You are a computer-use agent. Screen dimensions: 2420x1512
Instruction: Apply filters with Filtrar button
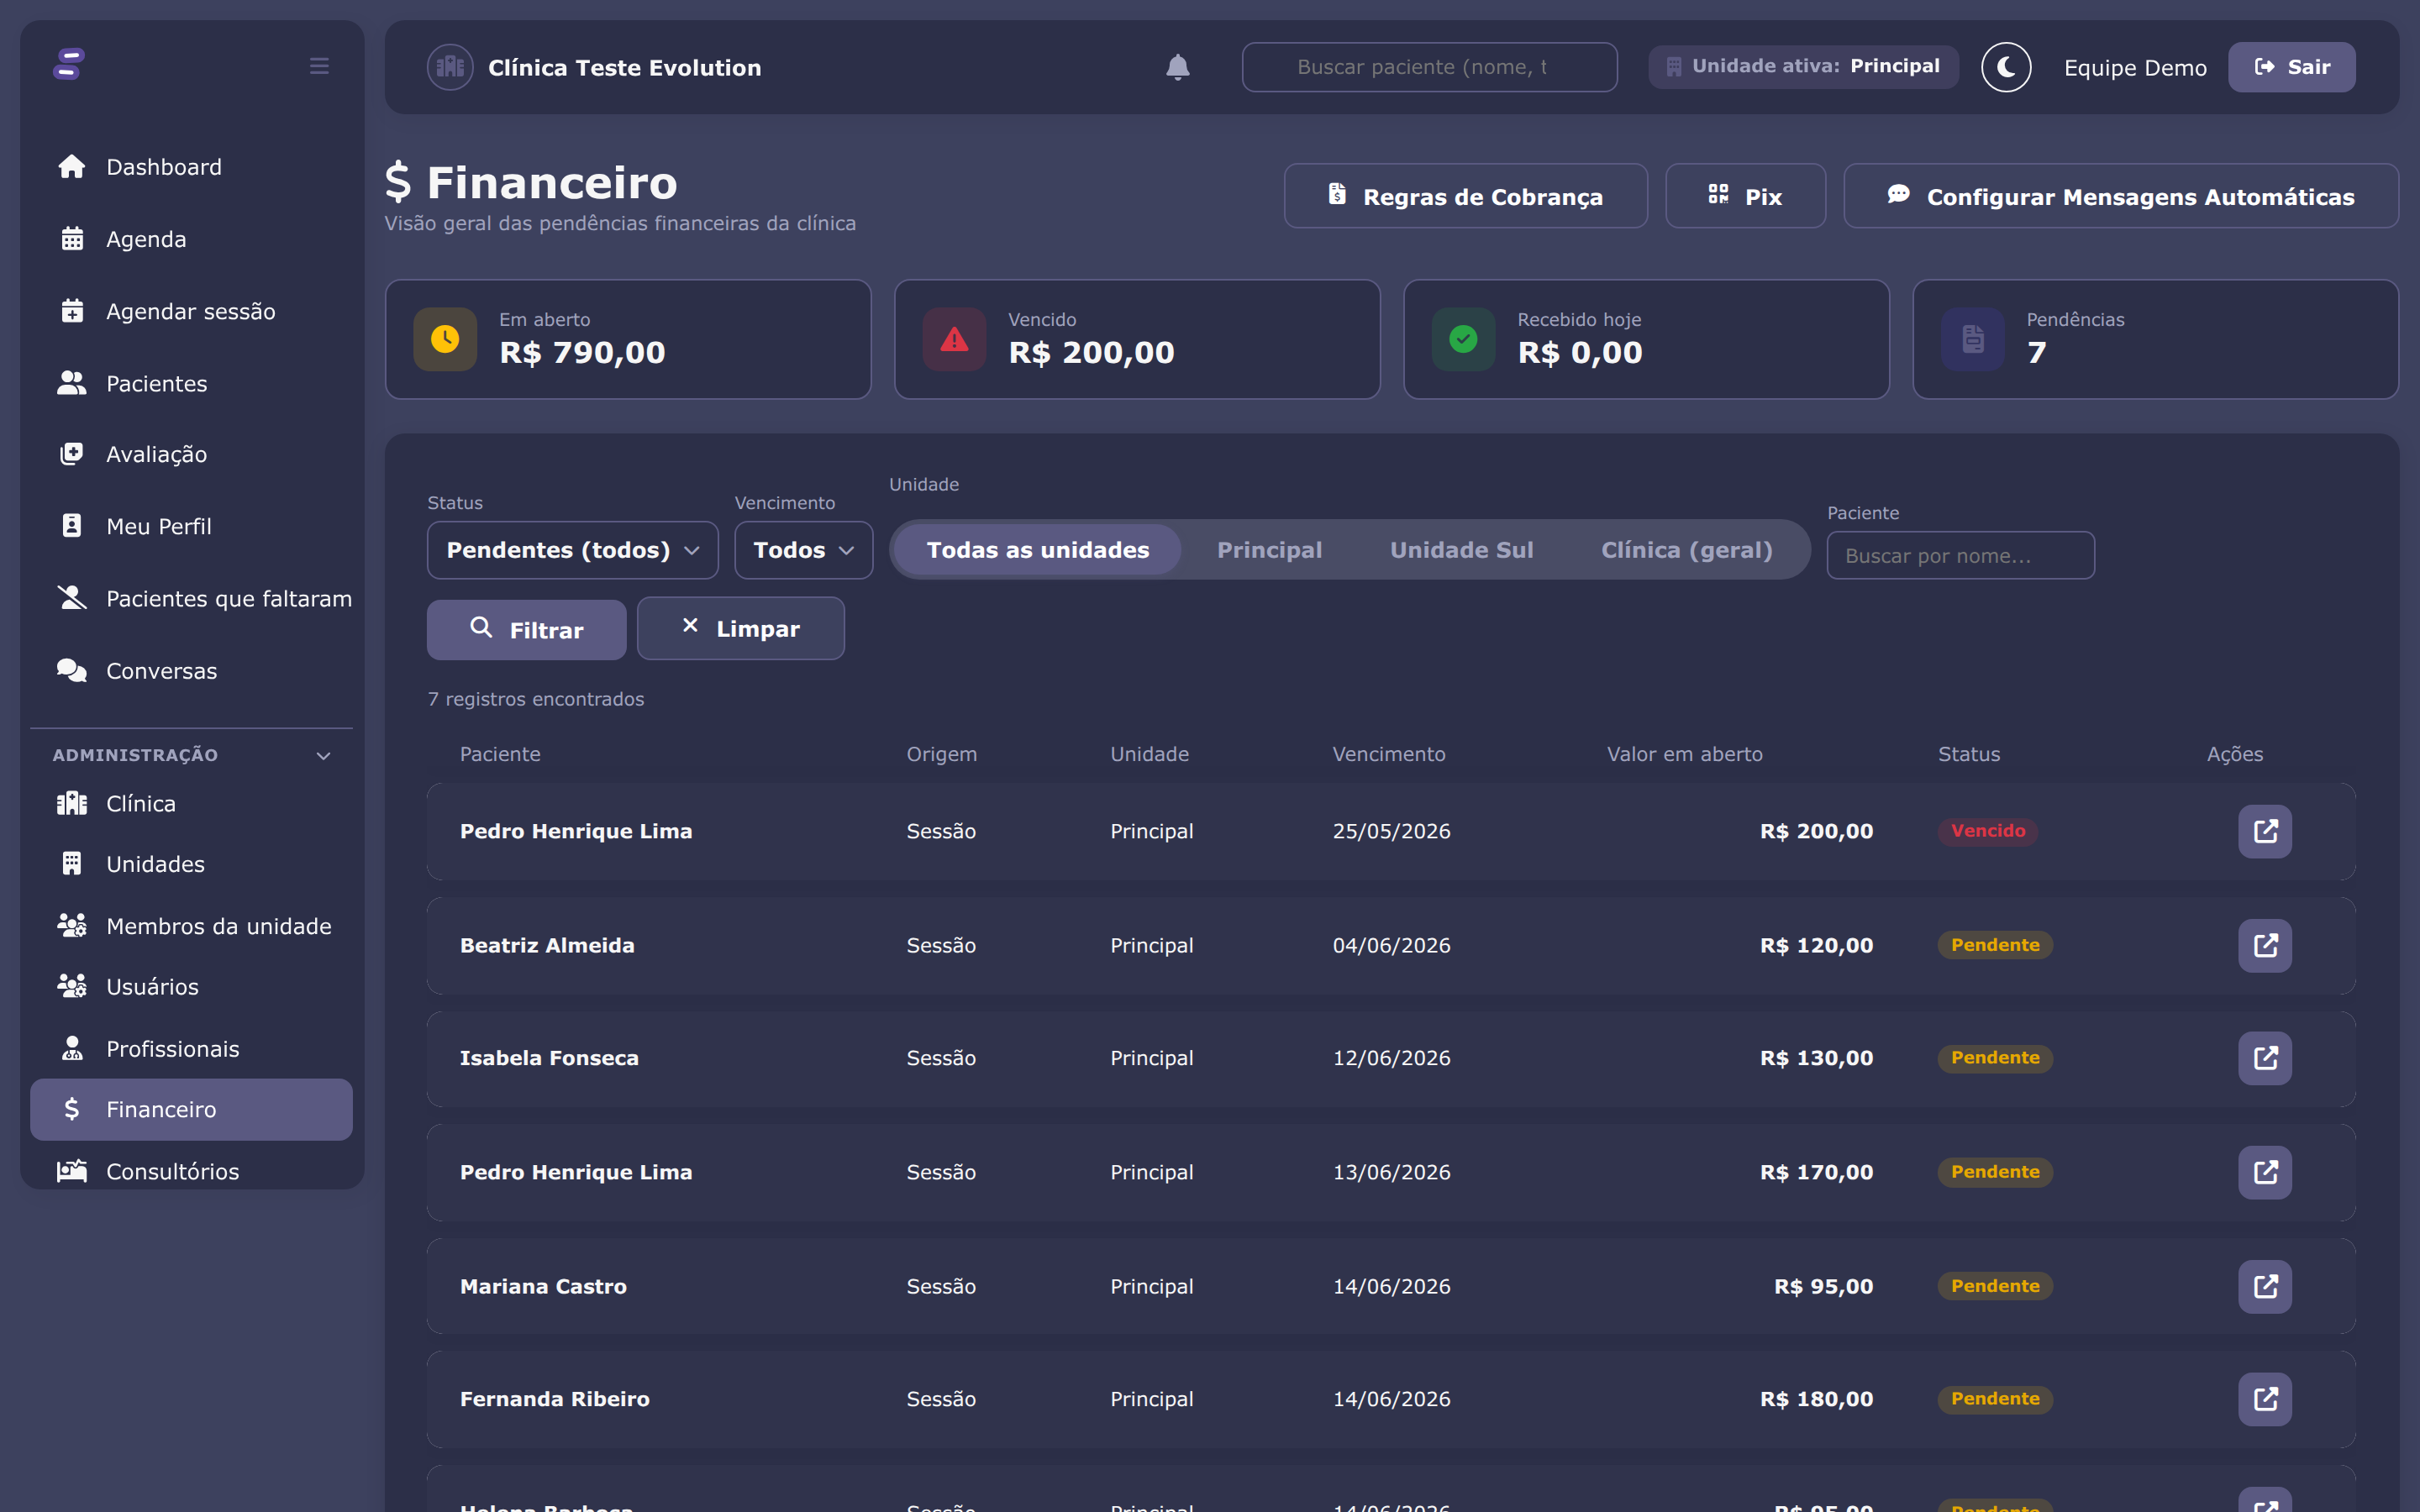(526, 629)
